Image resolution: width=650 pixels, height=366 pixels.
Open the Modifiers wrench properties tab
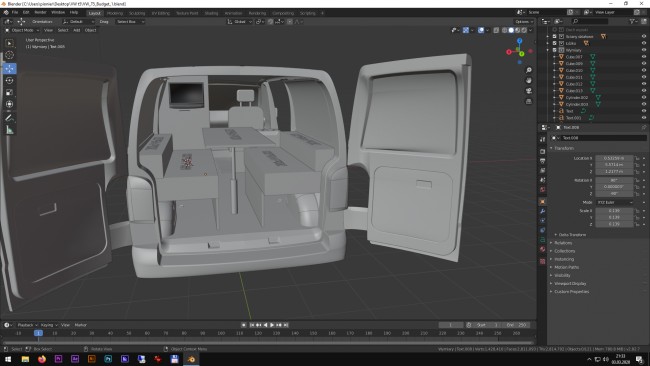tap(543, 211)
